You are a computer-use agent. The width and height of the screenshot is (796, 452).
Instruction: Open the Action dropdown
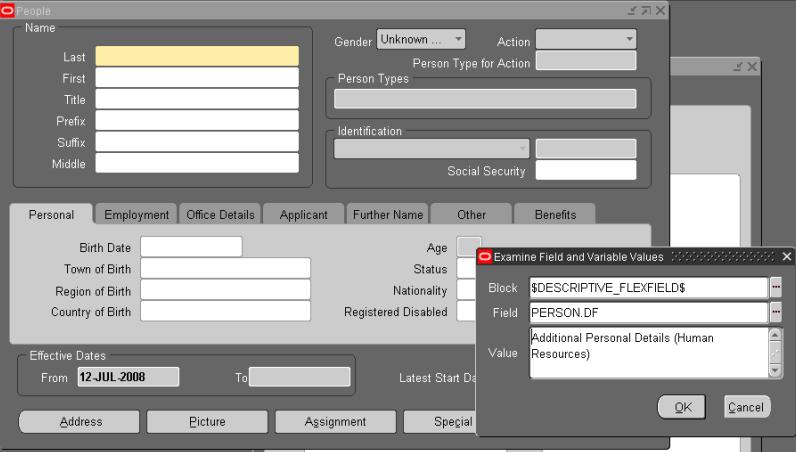click(586, 39)
